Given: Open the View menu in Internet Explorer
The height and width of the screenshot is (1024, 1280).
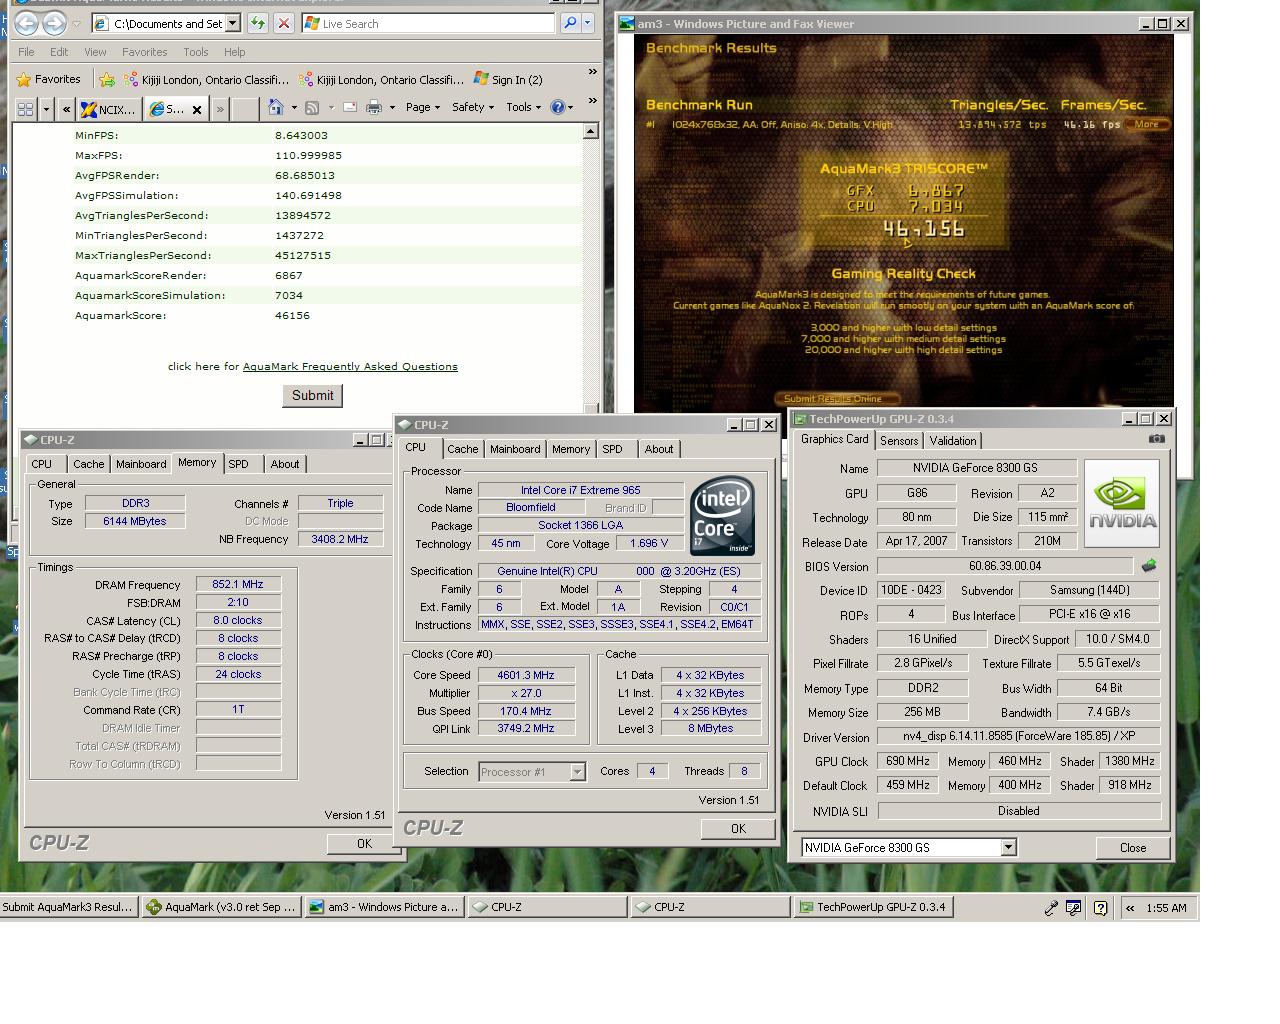Looking at the screenshot, I should tap(95, 52).
